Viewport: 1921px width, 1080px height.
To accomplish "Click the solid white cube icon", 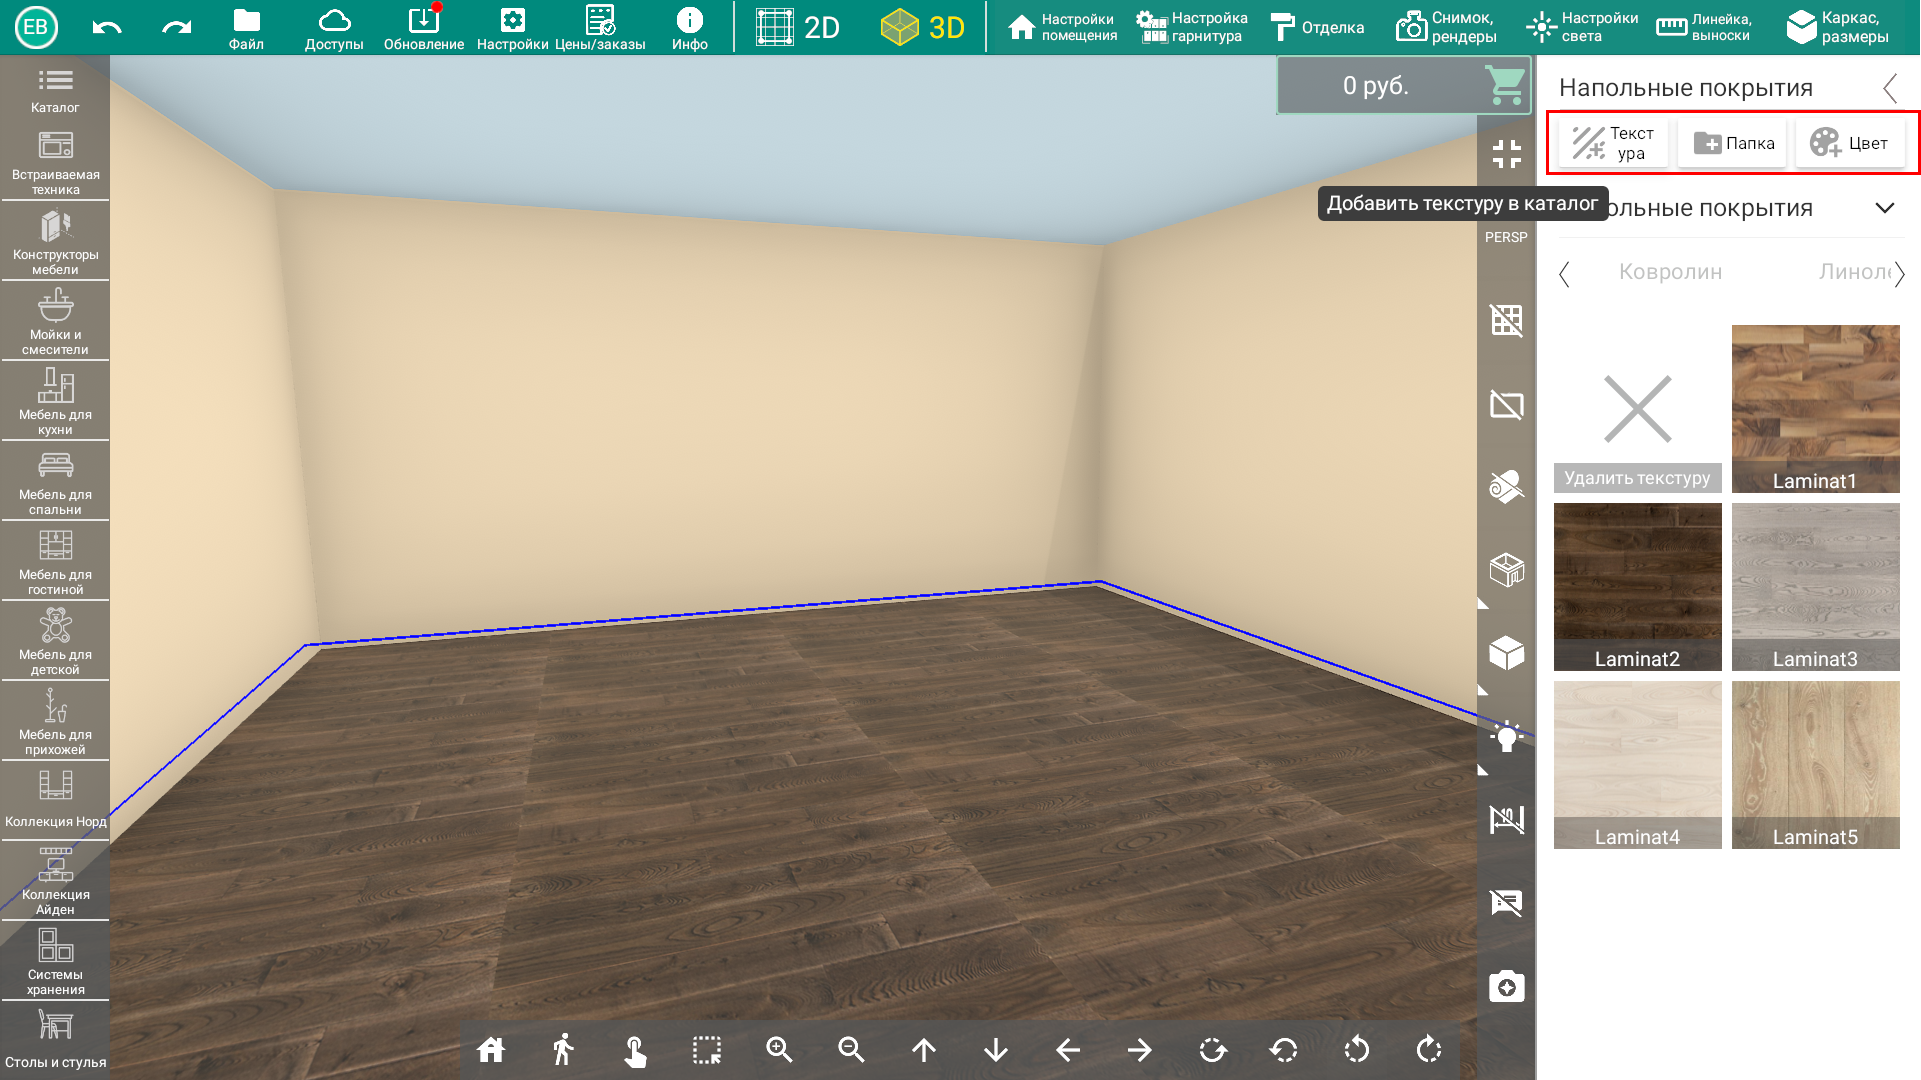I will [1506, 653].
